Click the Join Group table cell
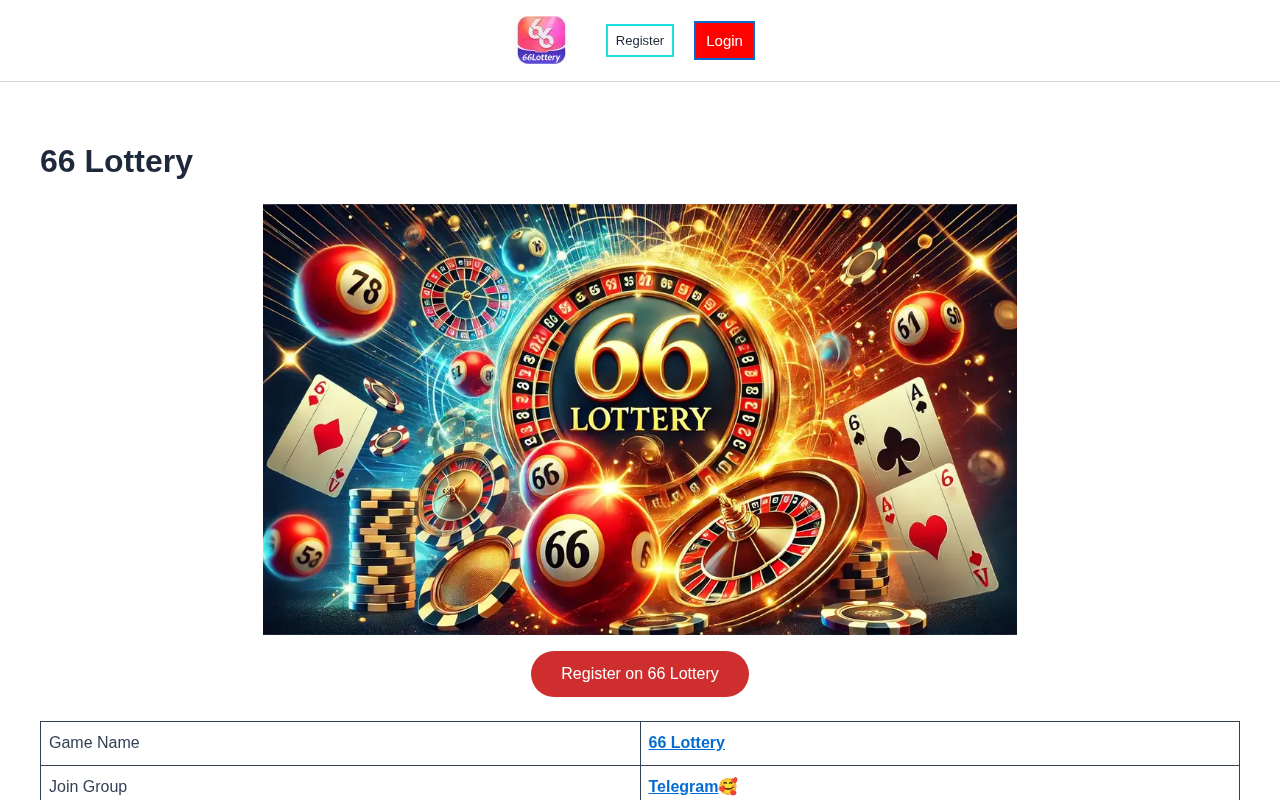 340,786
